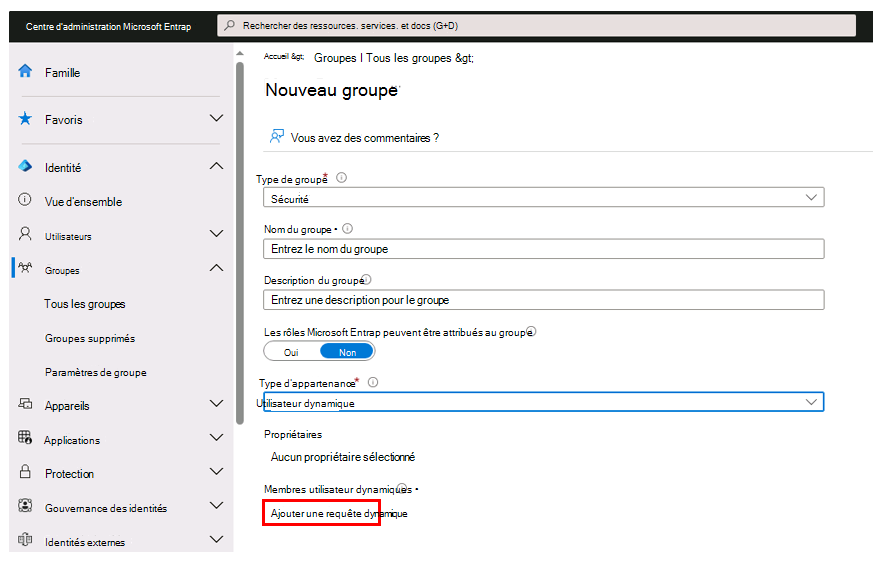Go to Famille in sidebar
Screen dimensions: 885x563
click(62, 73)
